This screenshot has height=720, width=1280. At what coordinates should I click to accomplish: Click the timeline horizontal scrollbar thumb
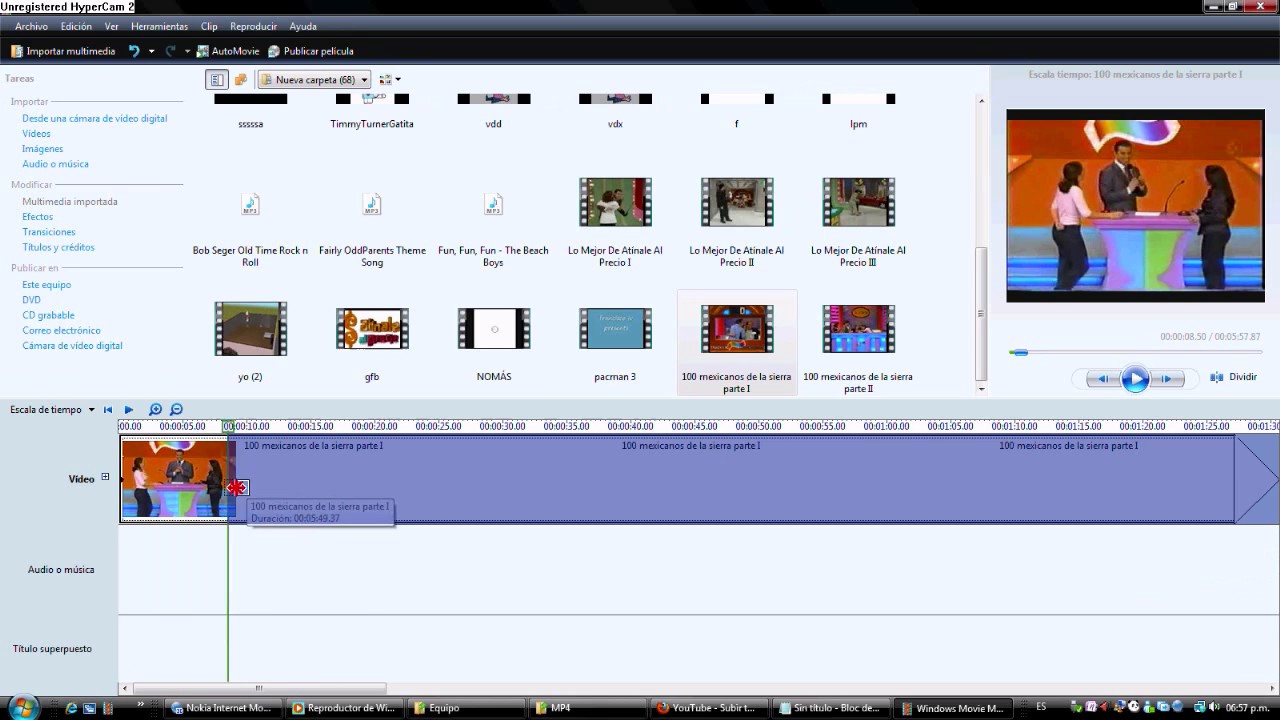pos(259,688)
